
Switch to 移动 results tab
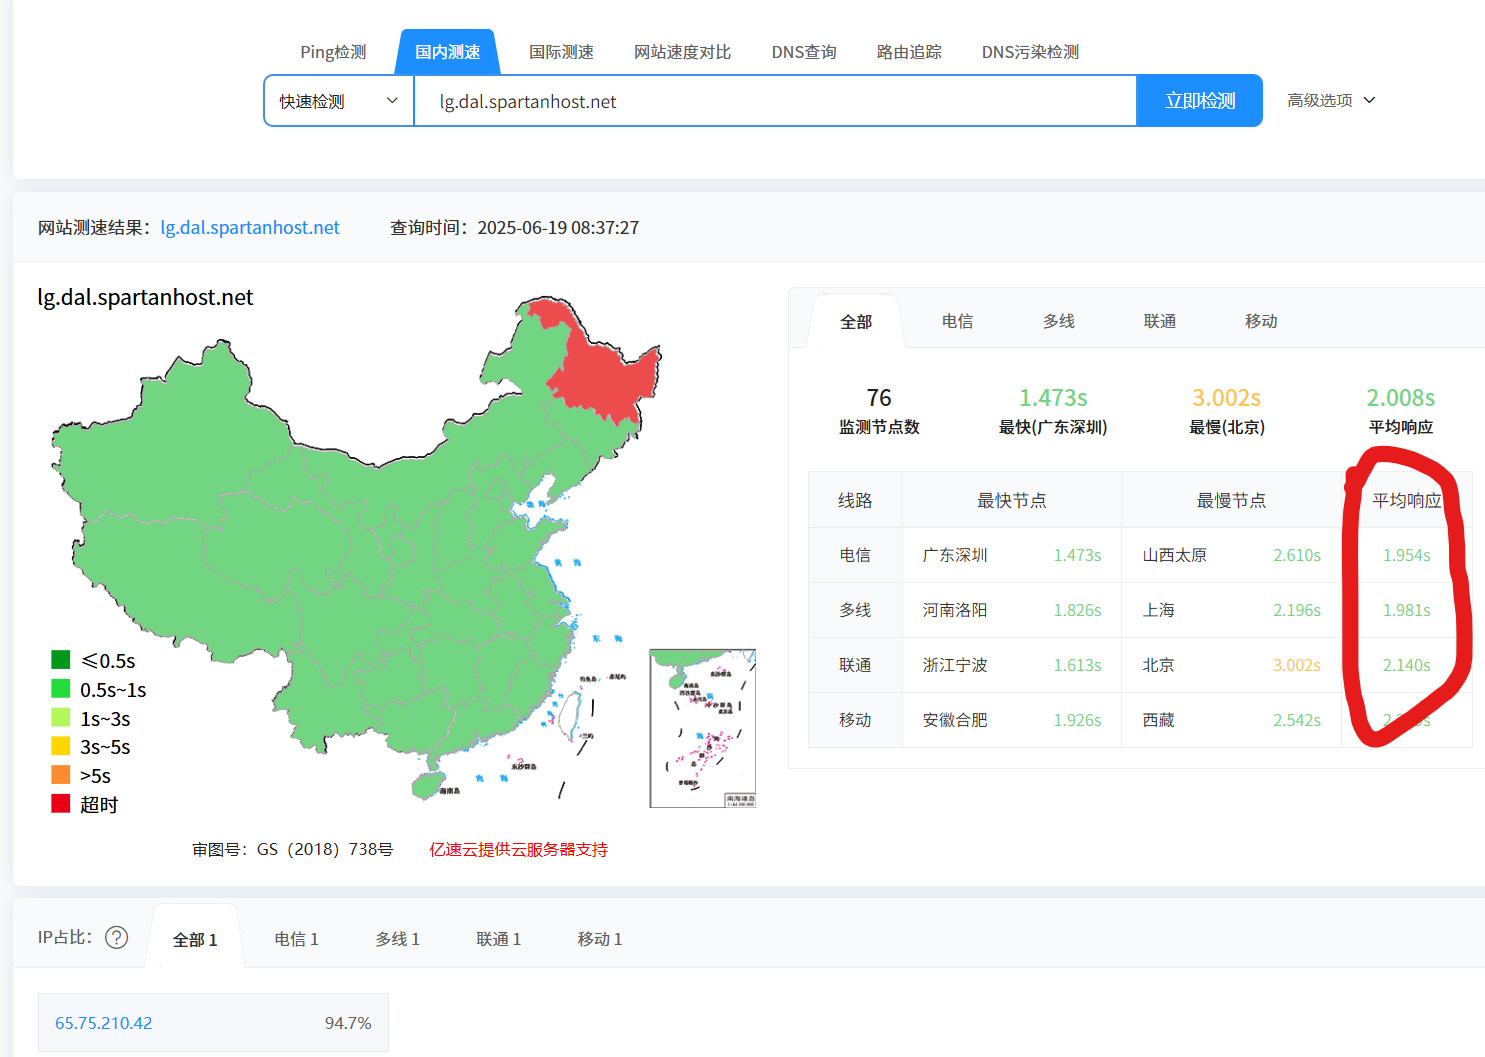1261,321
